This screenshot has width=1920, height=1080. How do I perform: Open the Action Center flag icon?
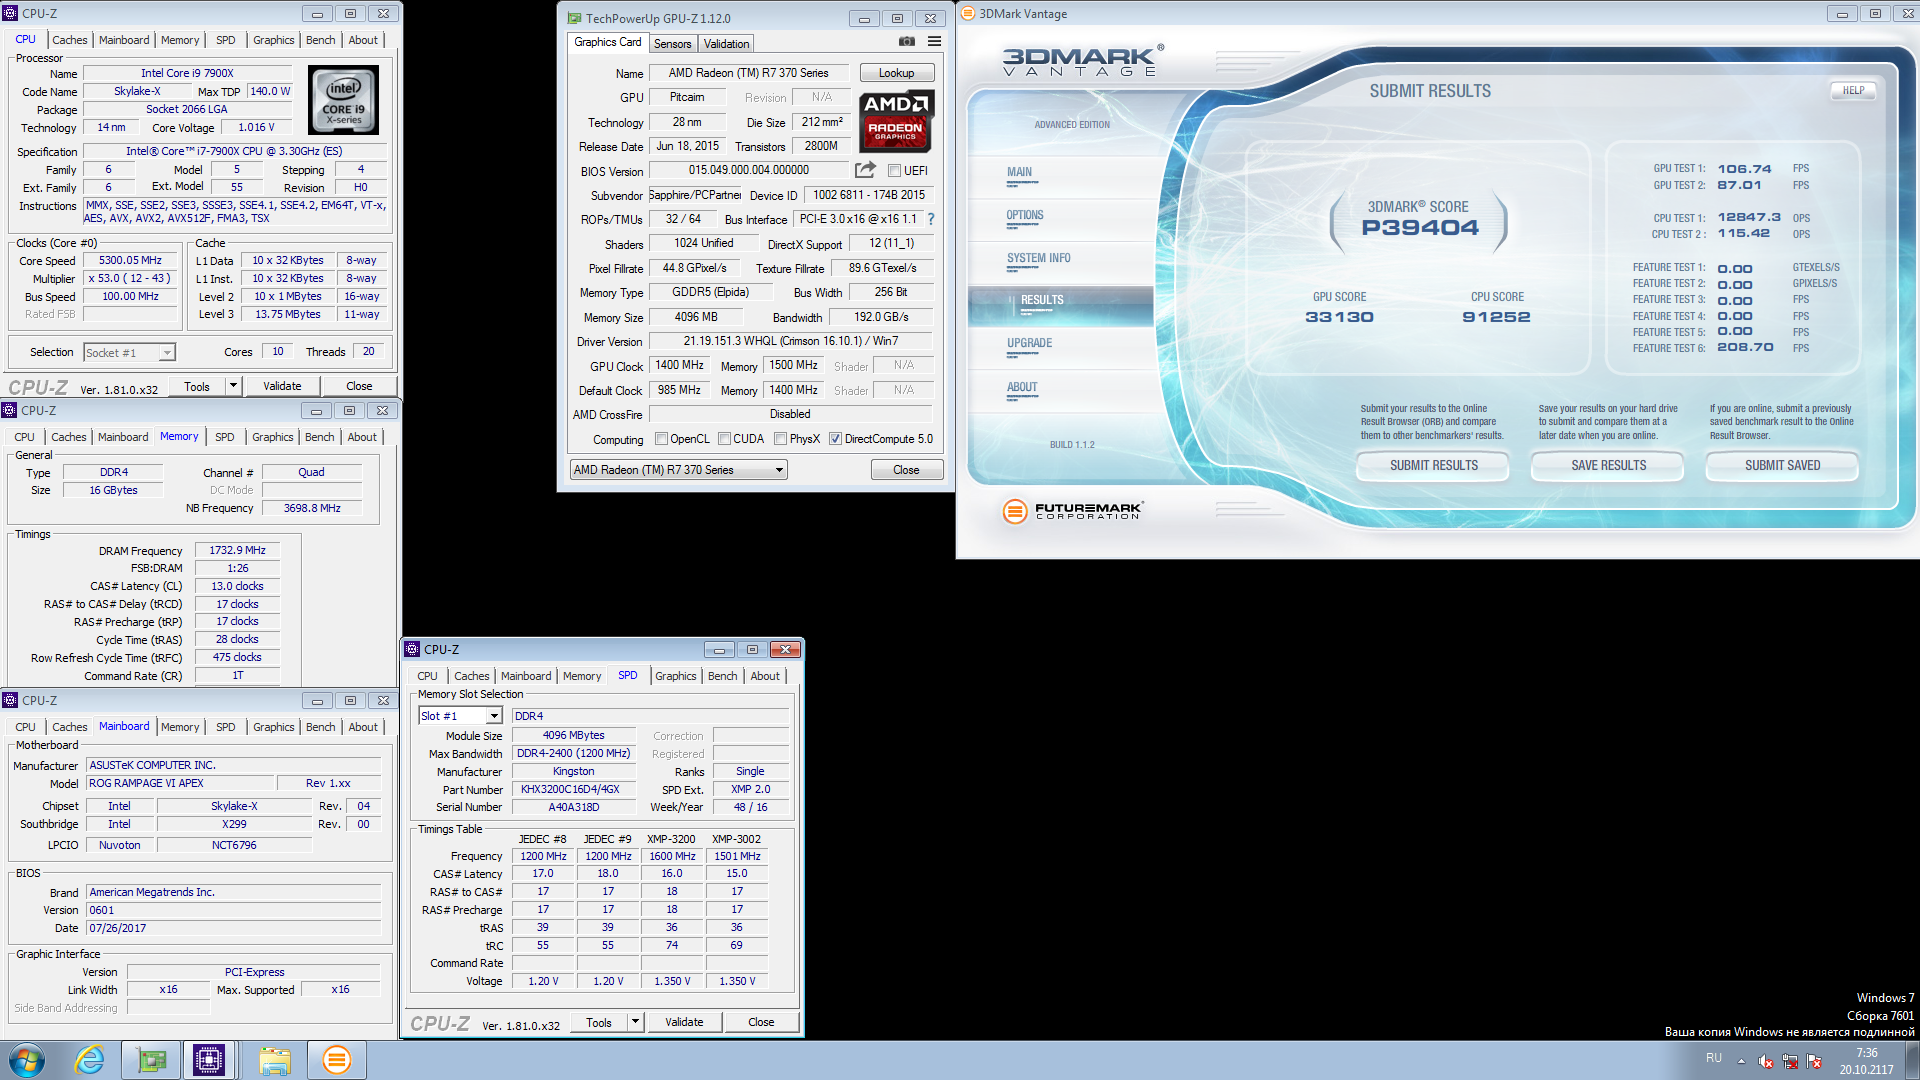click(x=1814, y=1061)
